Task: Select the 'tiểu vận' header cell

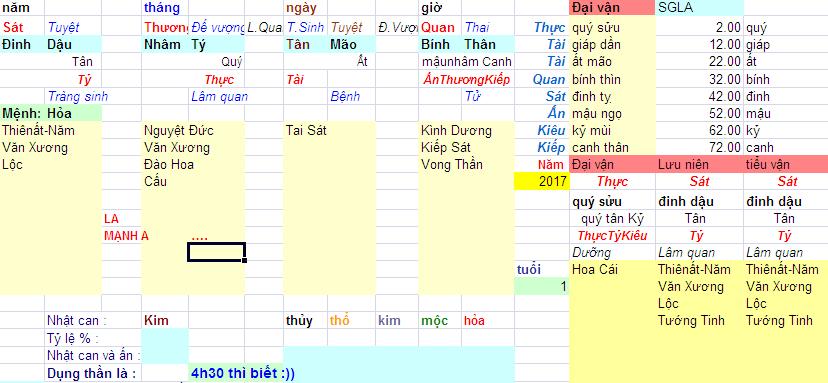Action: 786,164
